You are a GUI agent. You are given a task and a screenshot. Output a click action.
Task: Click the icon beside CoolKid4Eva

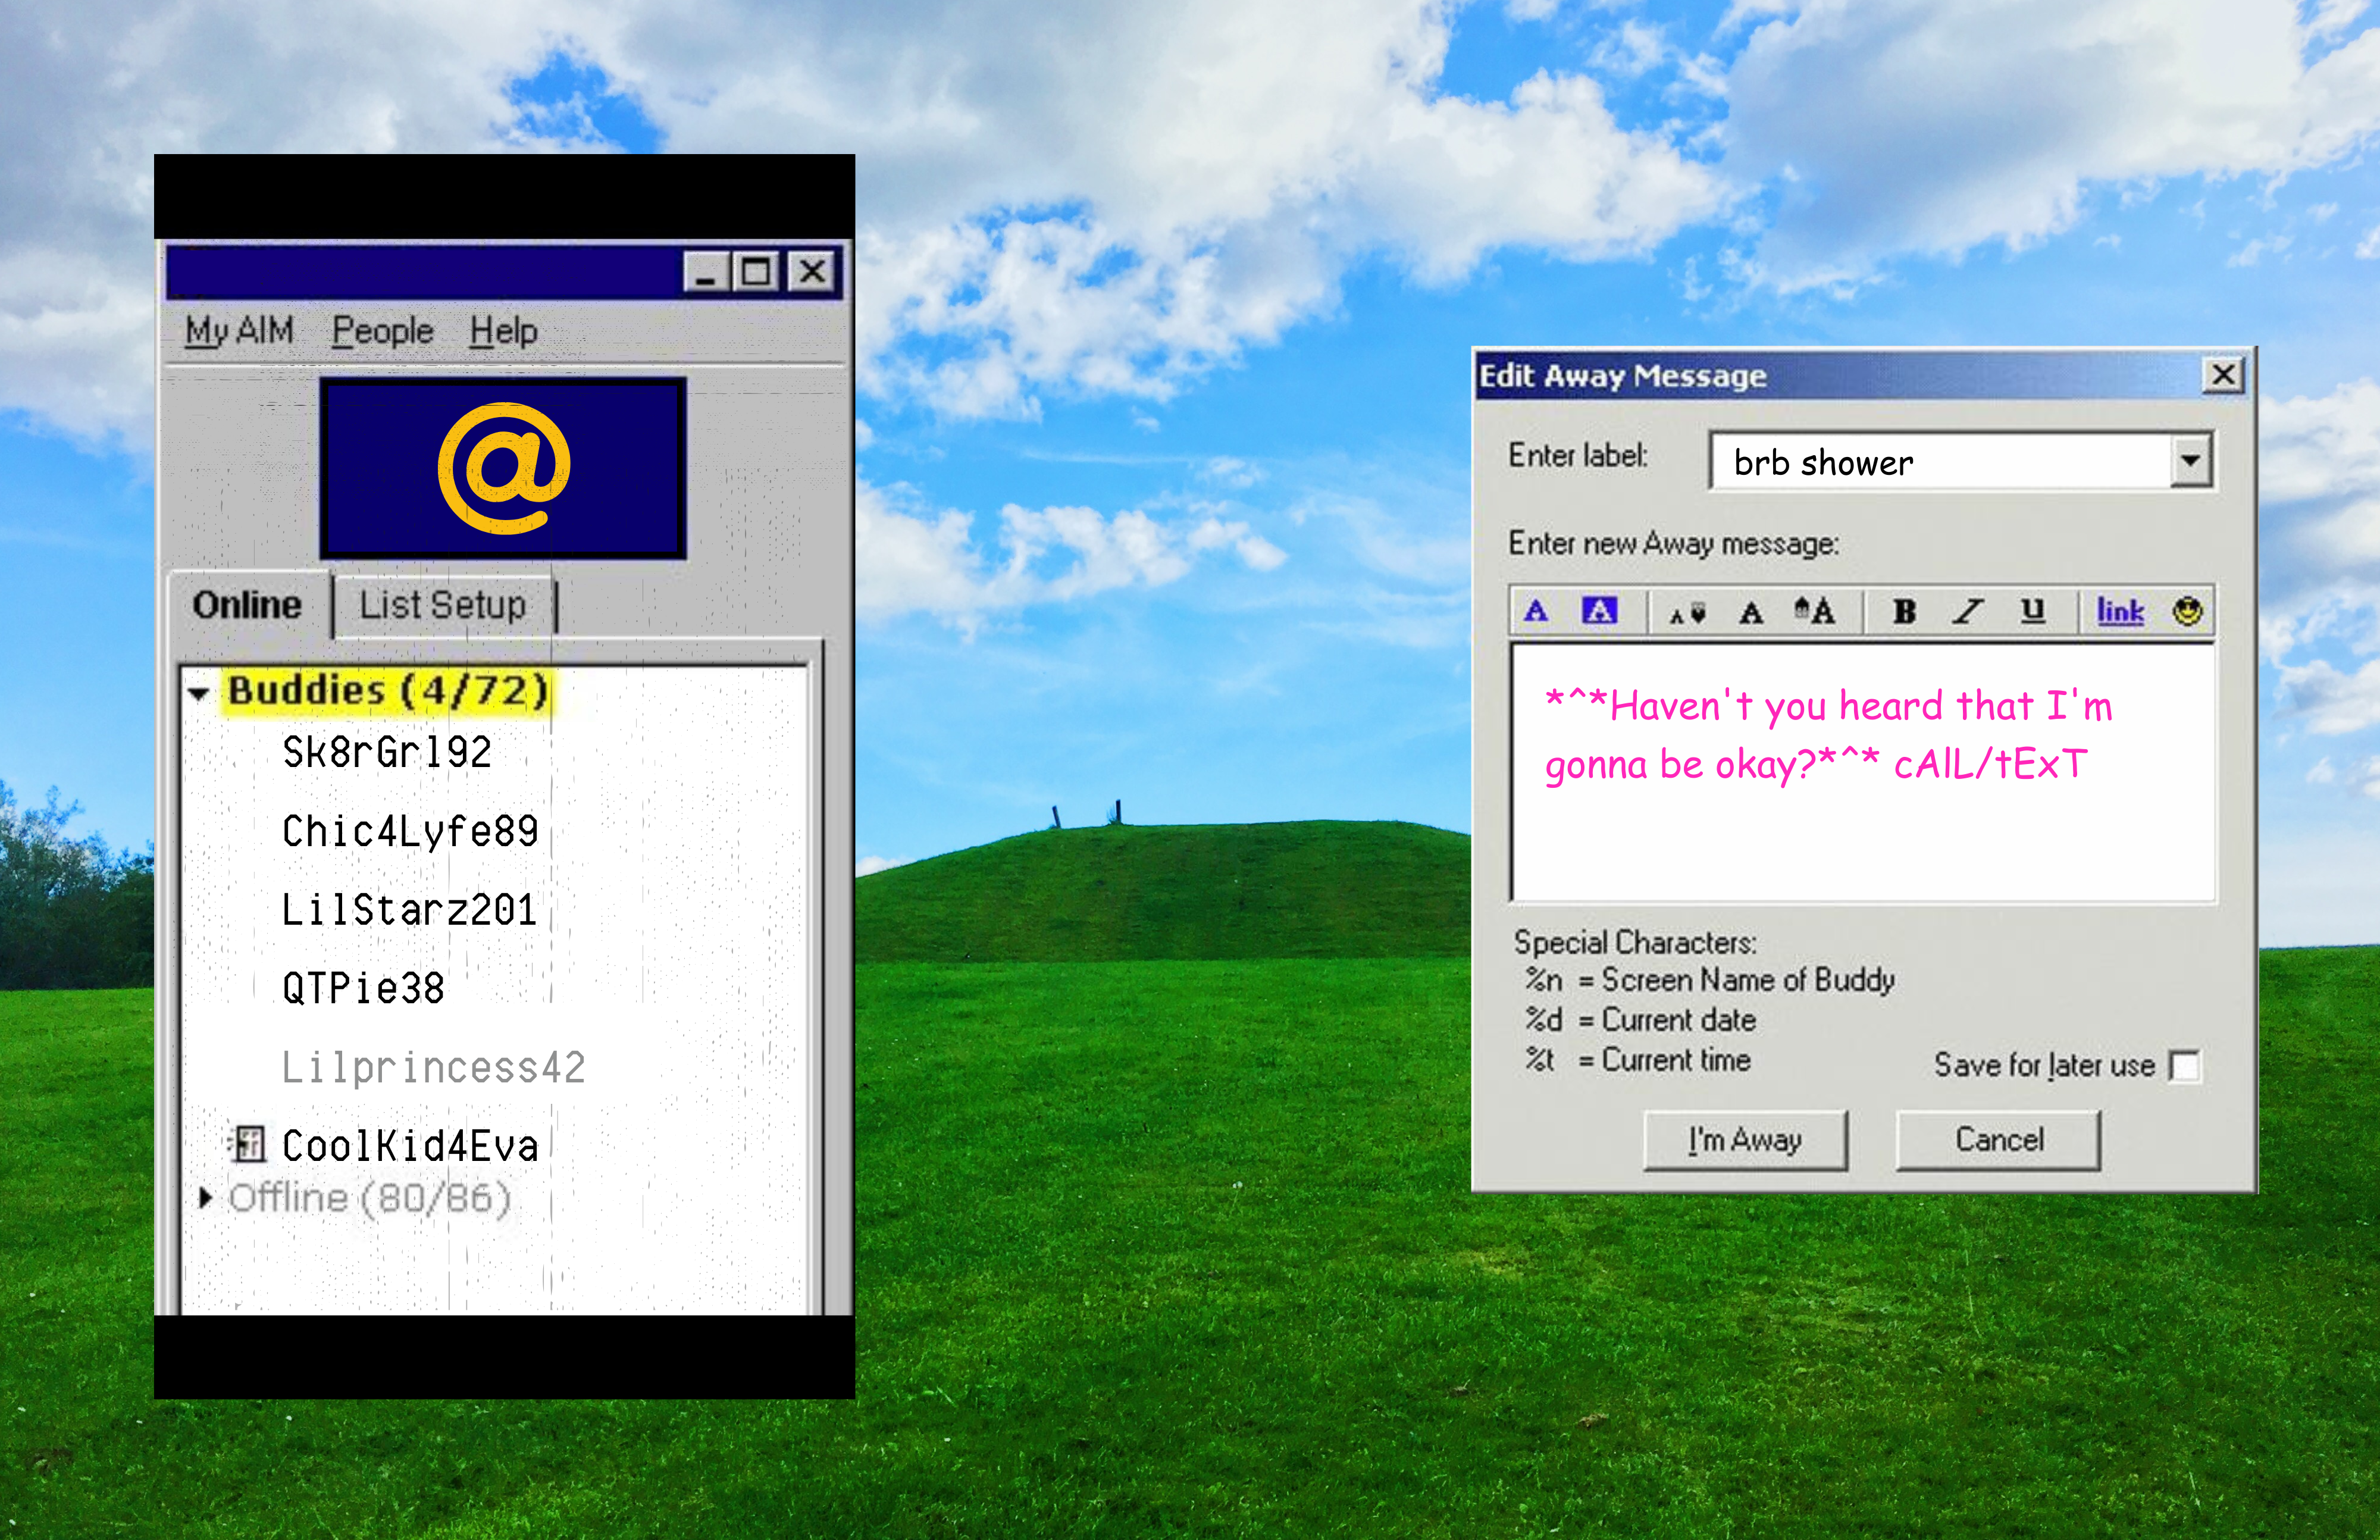(x=247, y=1144)
